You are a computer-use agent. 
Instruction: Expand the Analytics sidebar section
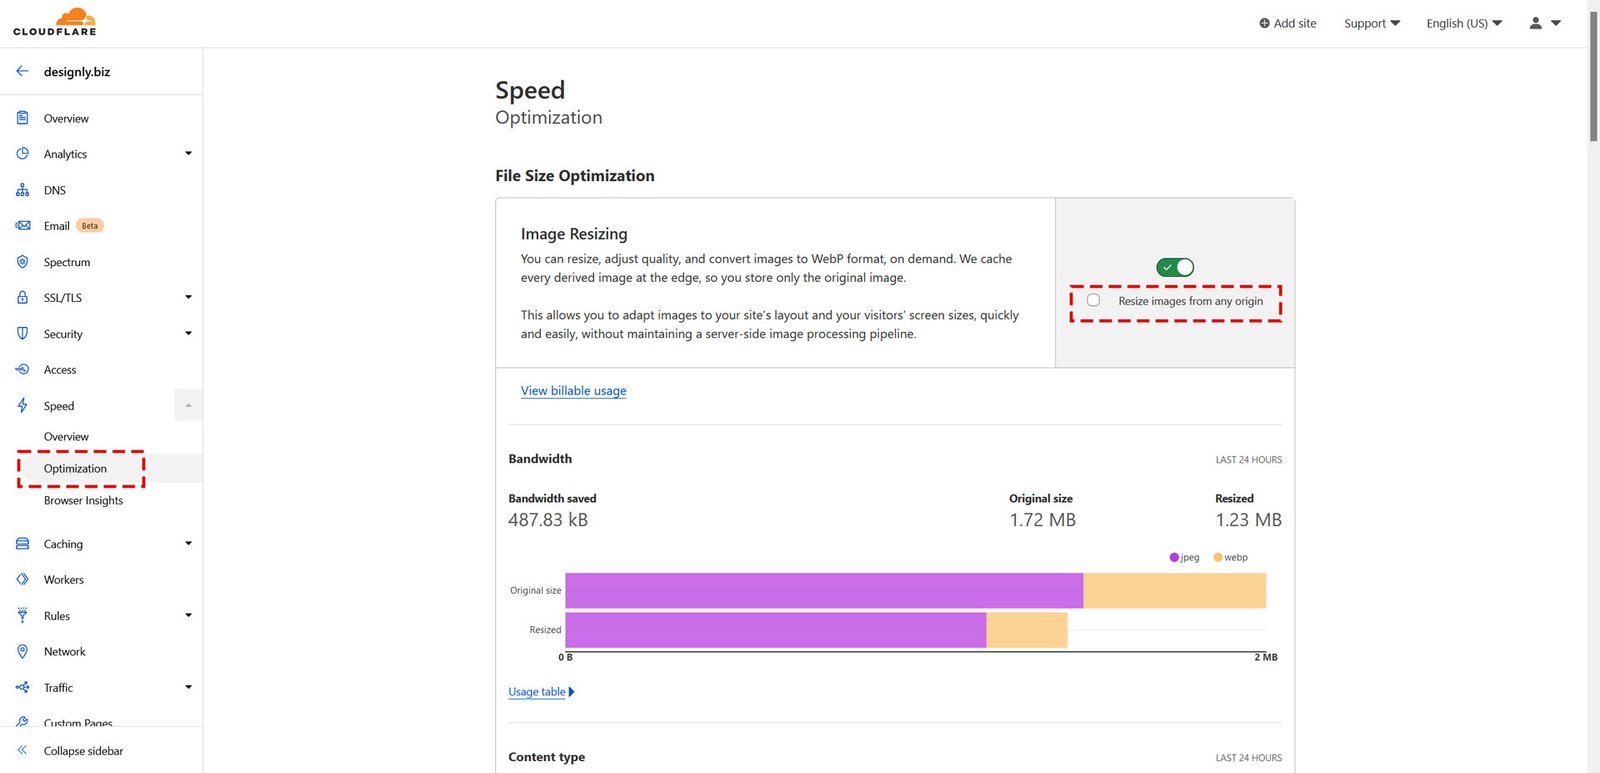188,154
